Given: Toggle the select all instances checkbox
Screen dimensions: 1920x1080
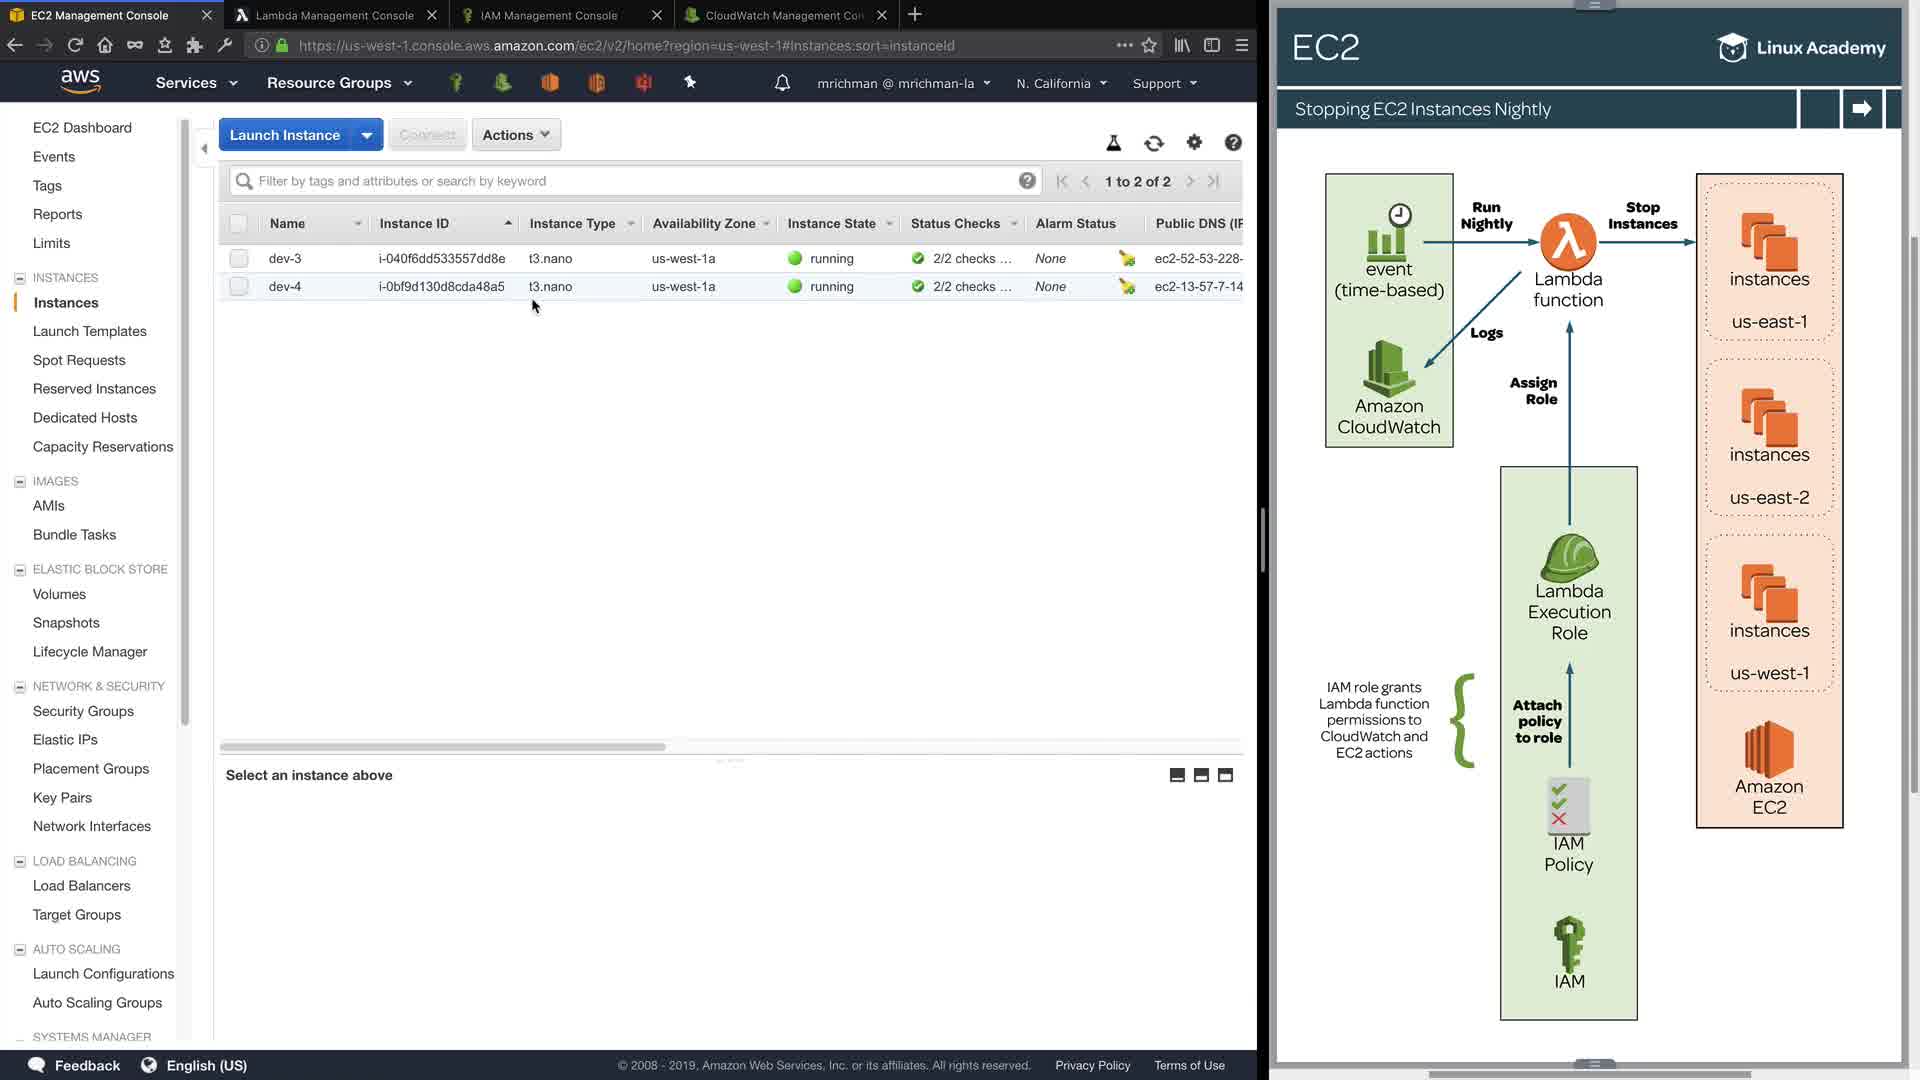Looking at the screenshot, I should 238,224.
